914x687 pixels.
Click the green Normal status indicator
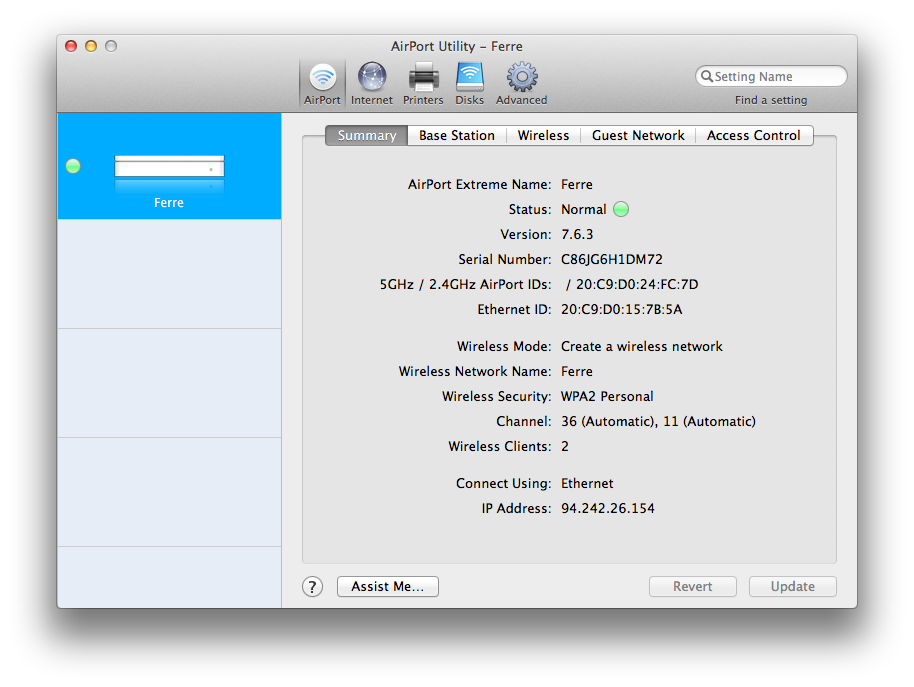click(x=621, y=209)
